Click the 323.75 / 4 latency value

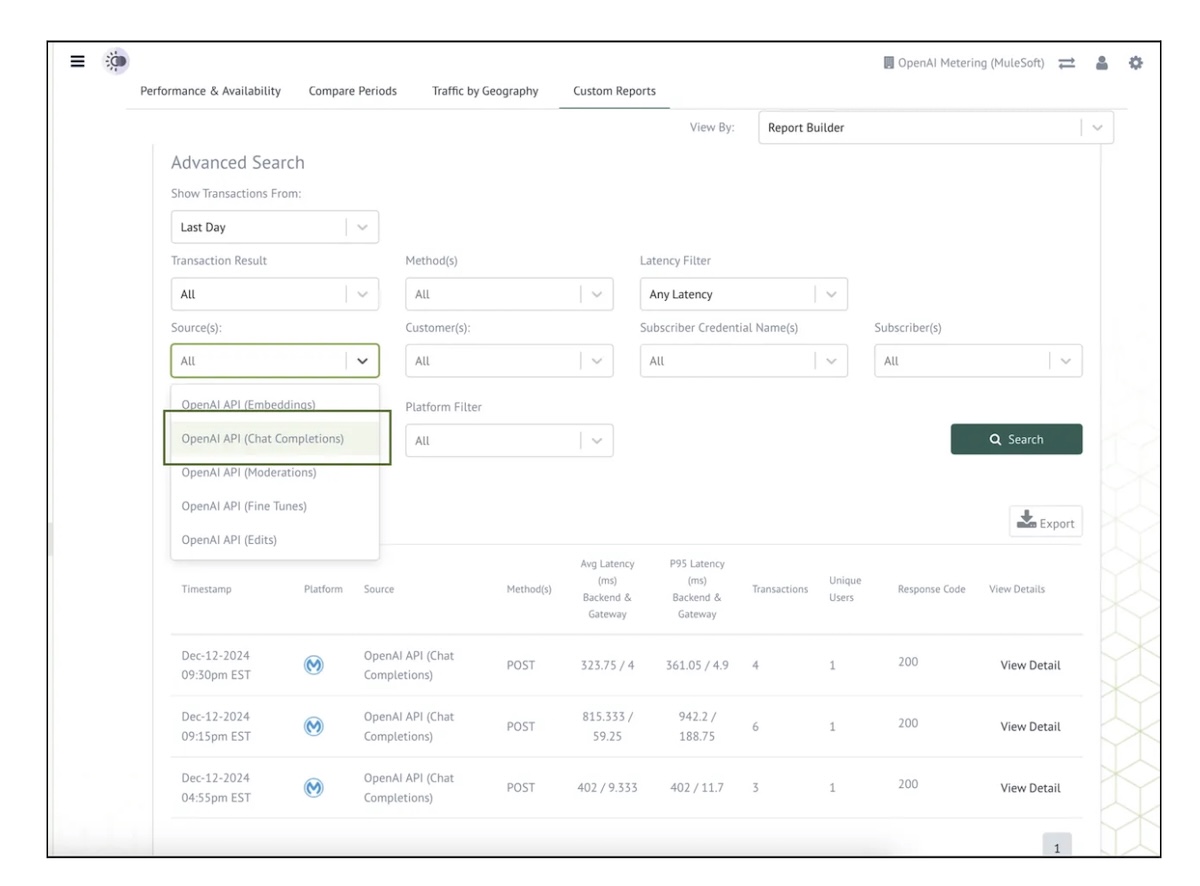(x=607, y=665)
